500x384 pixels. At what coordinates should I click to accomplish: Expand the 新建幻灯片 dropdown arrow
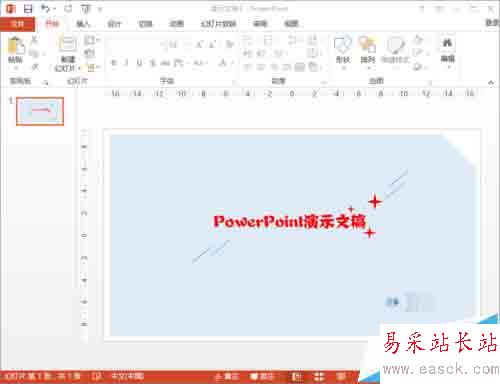(79, 68)
